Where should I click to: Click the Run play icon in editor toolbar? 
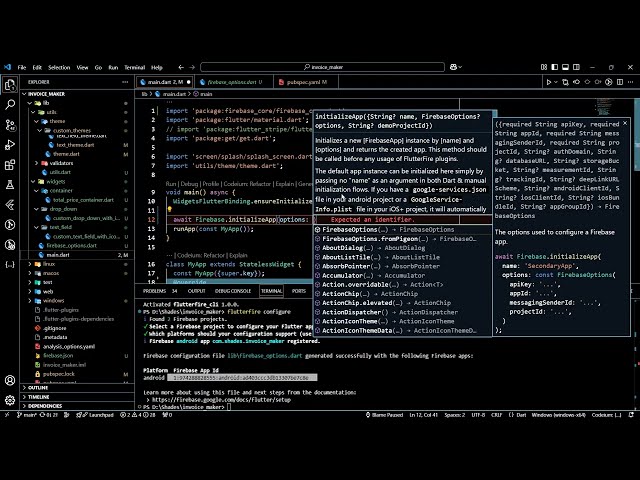pyautogui.click(x=549, y=82)
